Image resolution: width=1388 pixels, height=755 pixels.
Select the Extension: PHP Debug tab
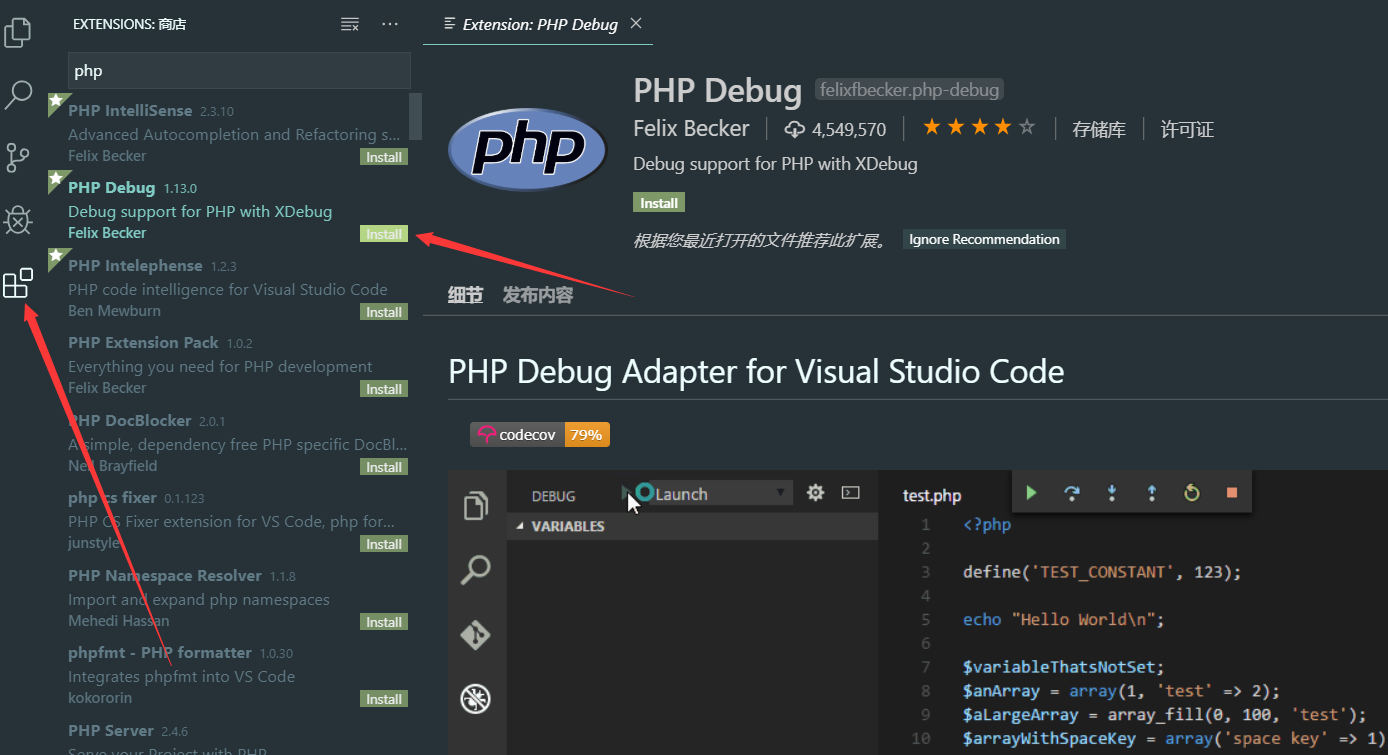point(538,23)
